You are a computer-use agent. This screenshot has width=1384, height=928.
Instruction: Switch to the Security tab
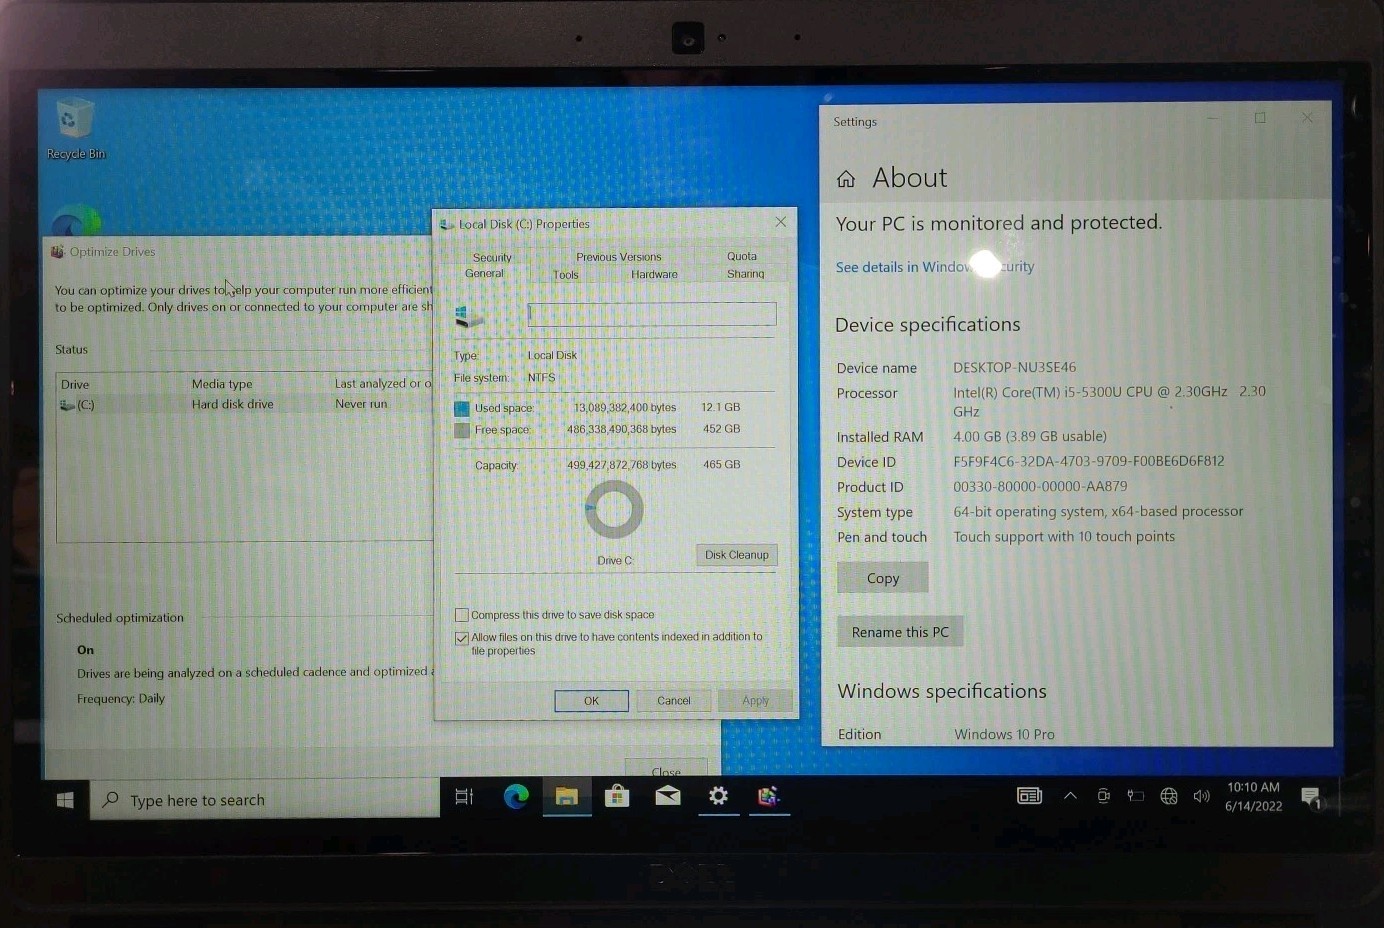[492, 257]
